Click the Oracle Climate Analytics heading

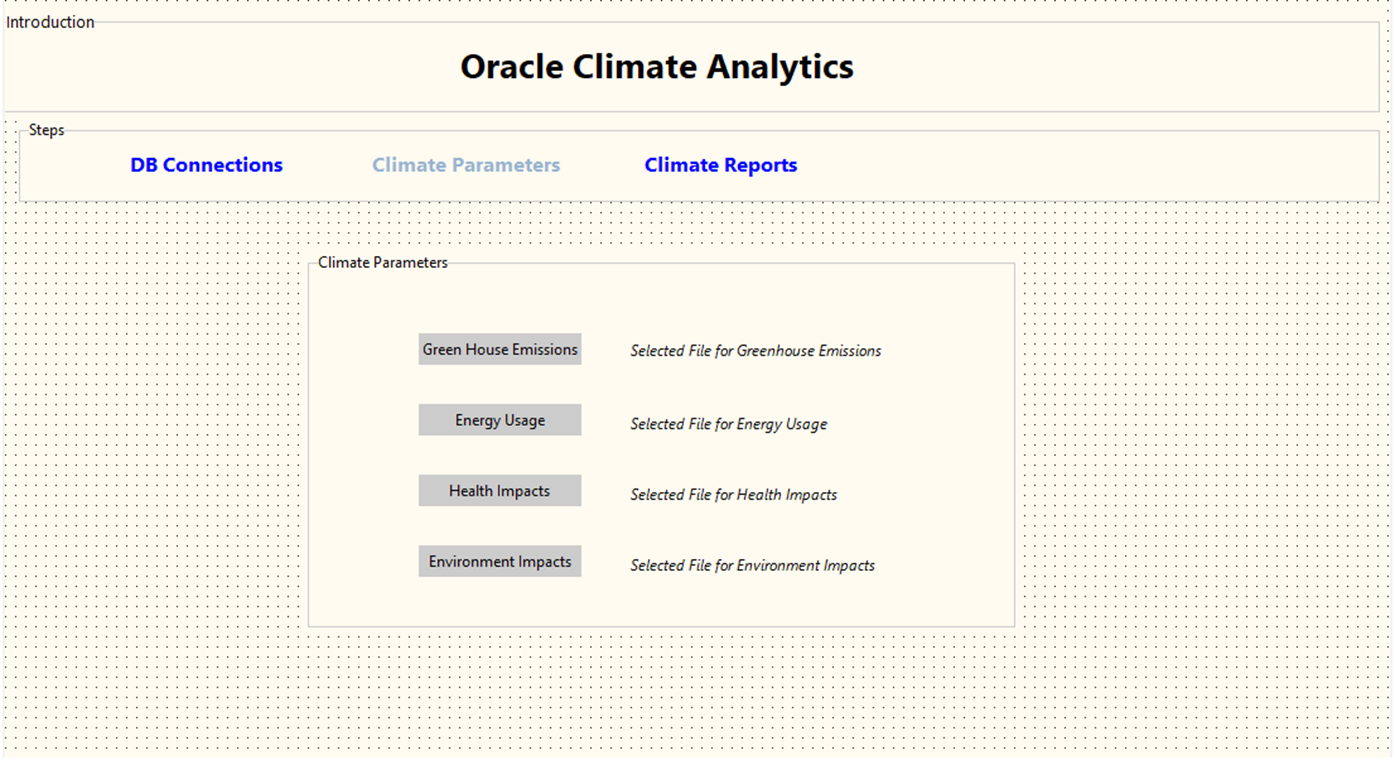pyautogui.click(x=656, y=67)
